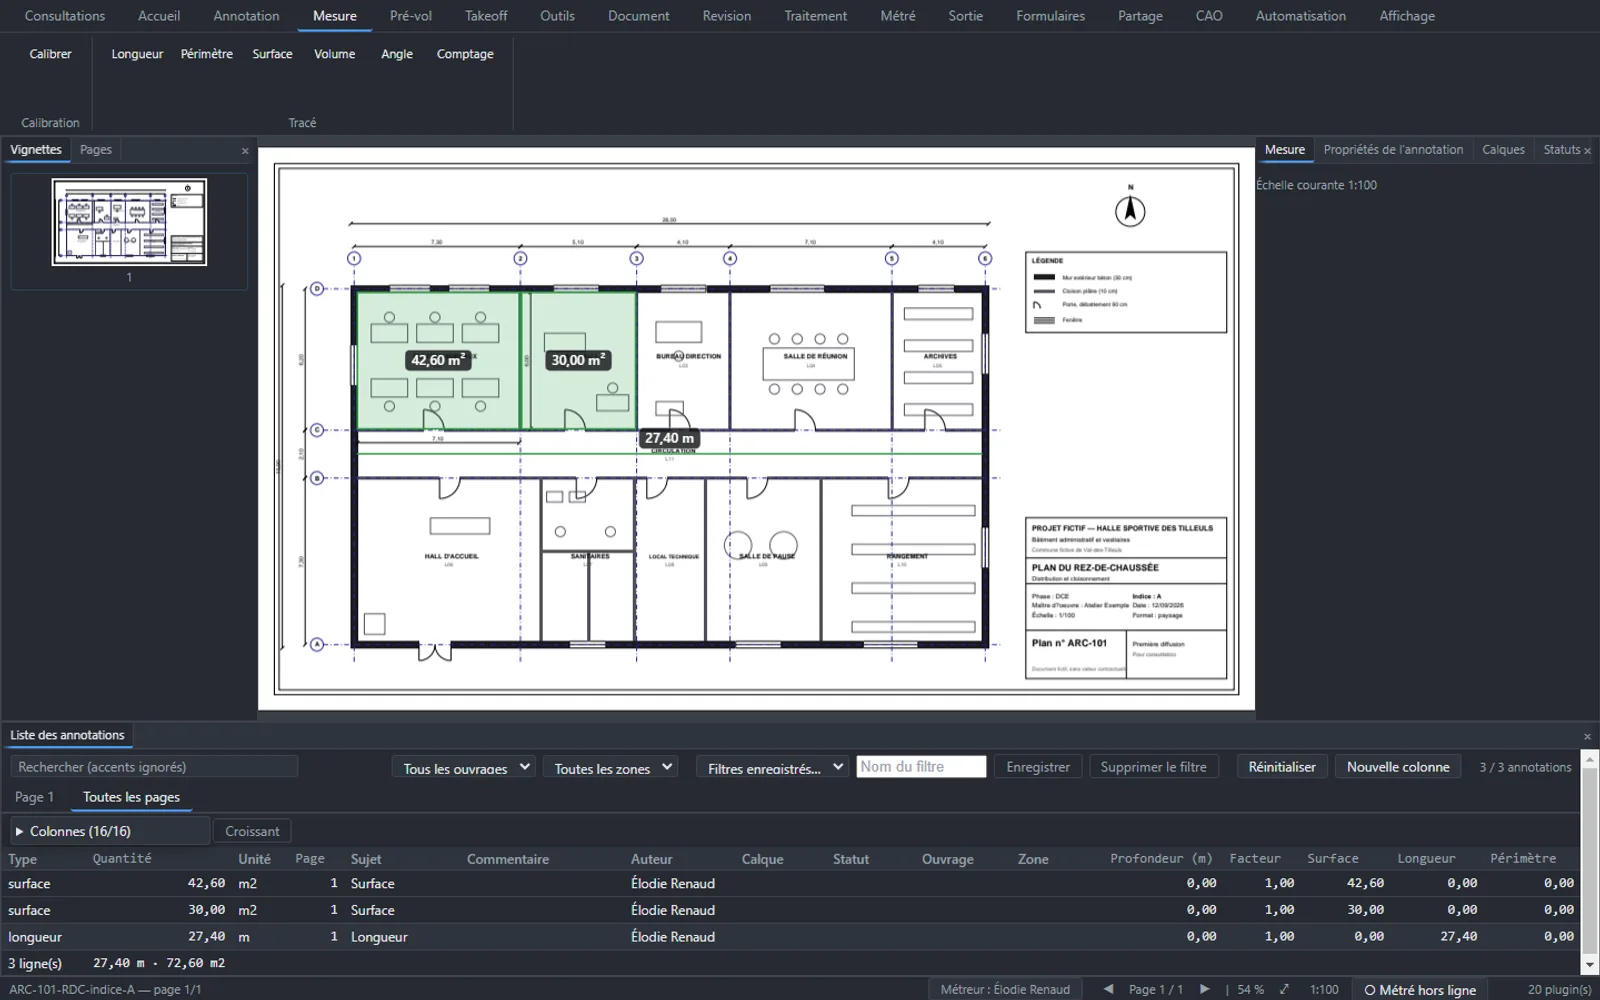Switch to the Page 1 list tab
1600x1000 pixels.
(35, 797)
